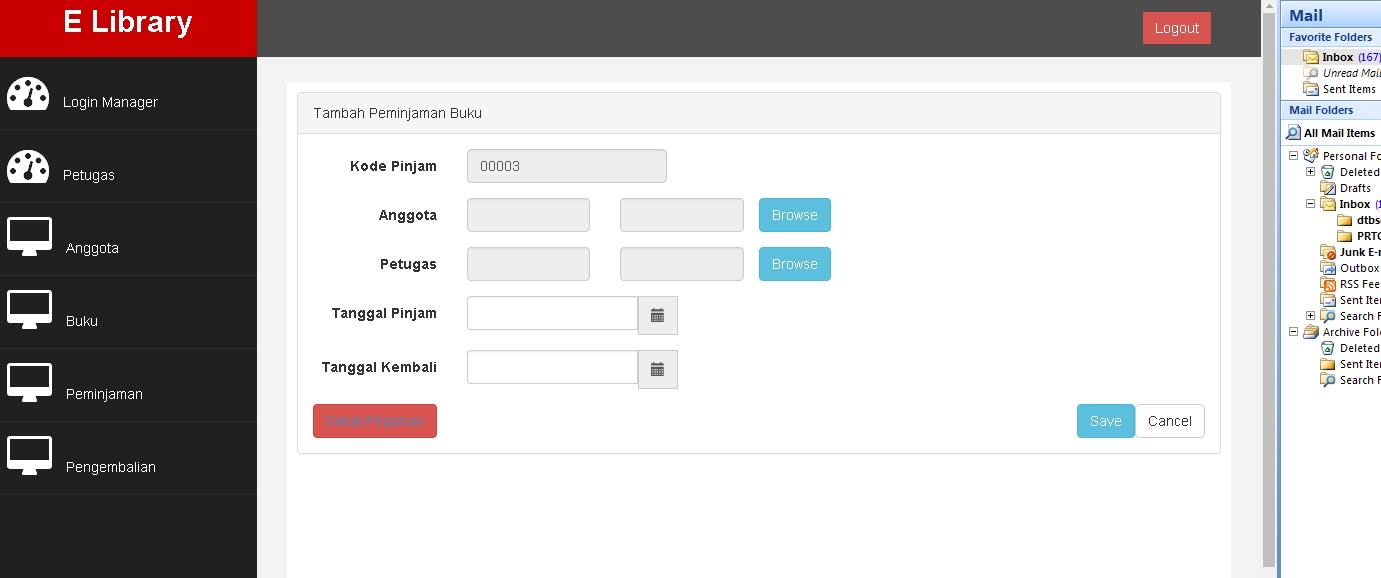
Task: Open the Drafts folder in Mail
Action: [x=1346, y=188]
